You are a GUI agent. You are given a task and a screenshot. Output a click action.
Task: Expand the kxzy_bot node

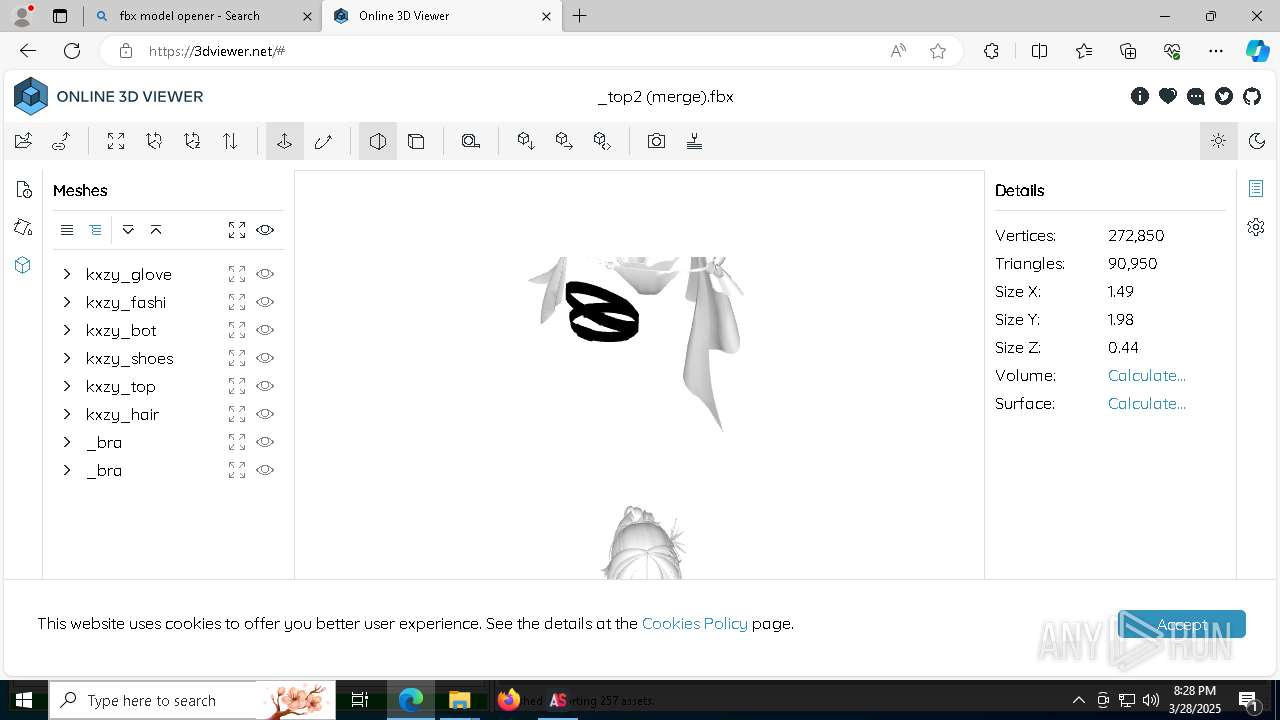[x=67, y=330]
